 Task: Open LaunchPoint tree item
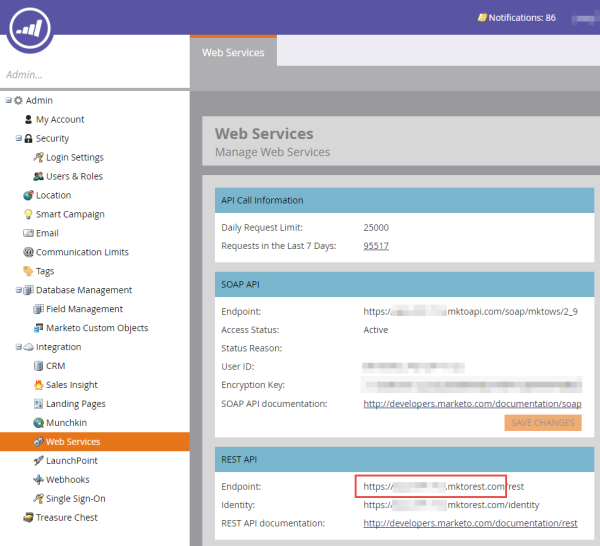[72, 461]
